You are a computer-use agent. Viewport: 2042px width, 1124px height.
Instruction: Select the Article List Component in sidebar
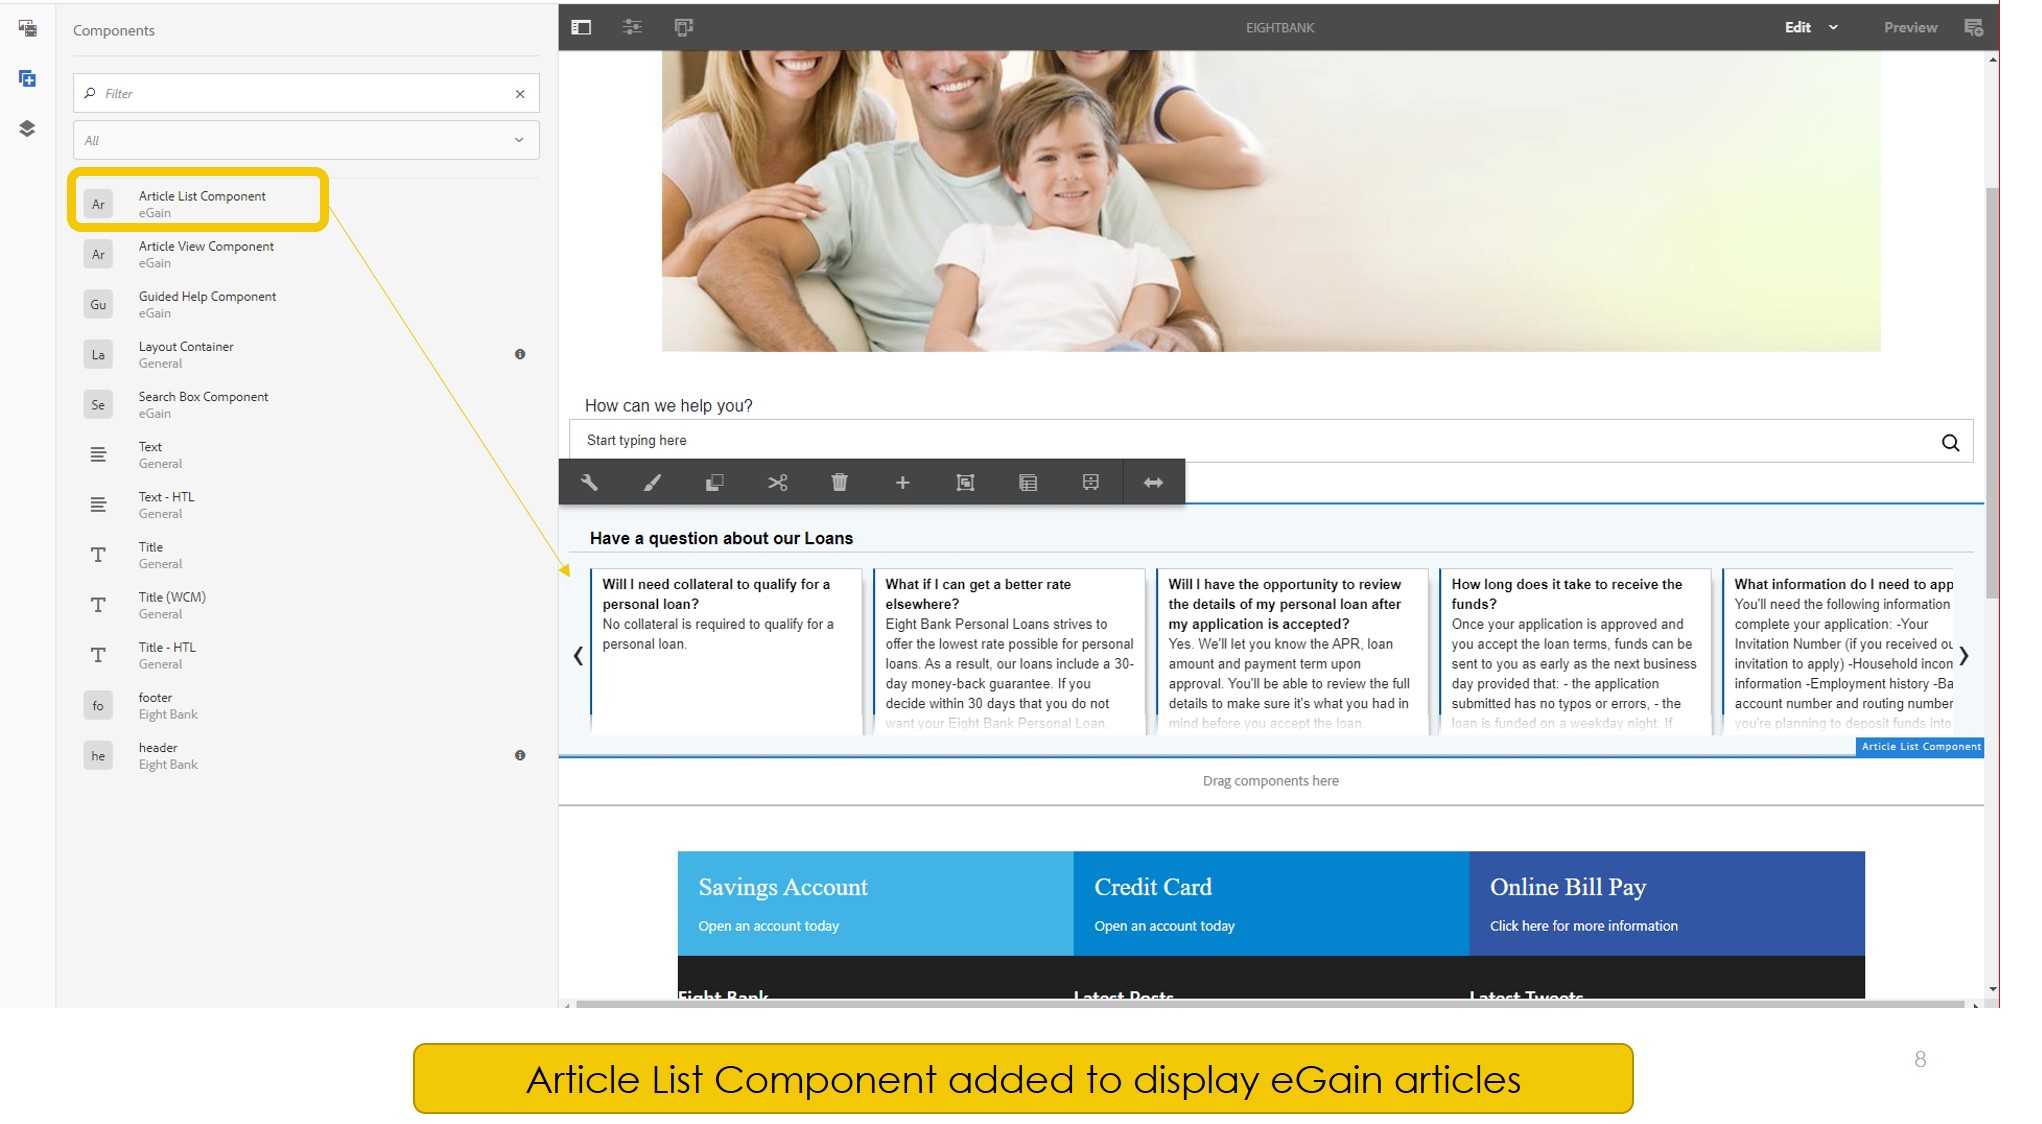tap(200, 203)
